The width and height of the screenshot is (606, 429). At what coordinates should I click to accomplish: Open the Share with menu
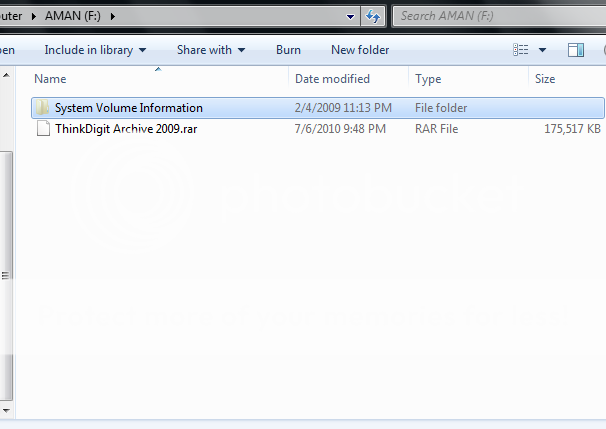tap(211, 50)
